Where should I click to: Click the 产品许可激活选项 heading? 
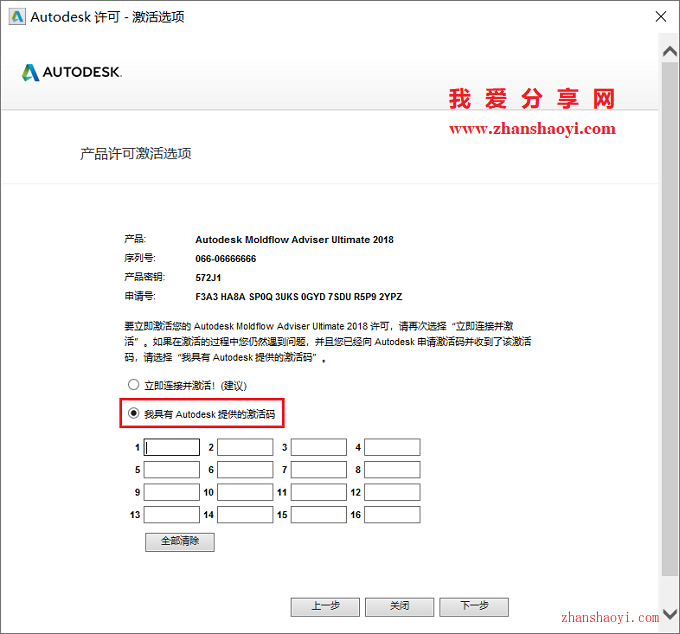pos(136,154)
